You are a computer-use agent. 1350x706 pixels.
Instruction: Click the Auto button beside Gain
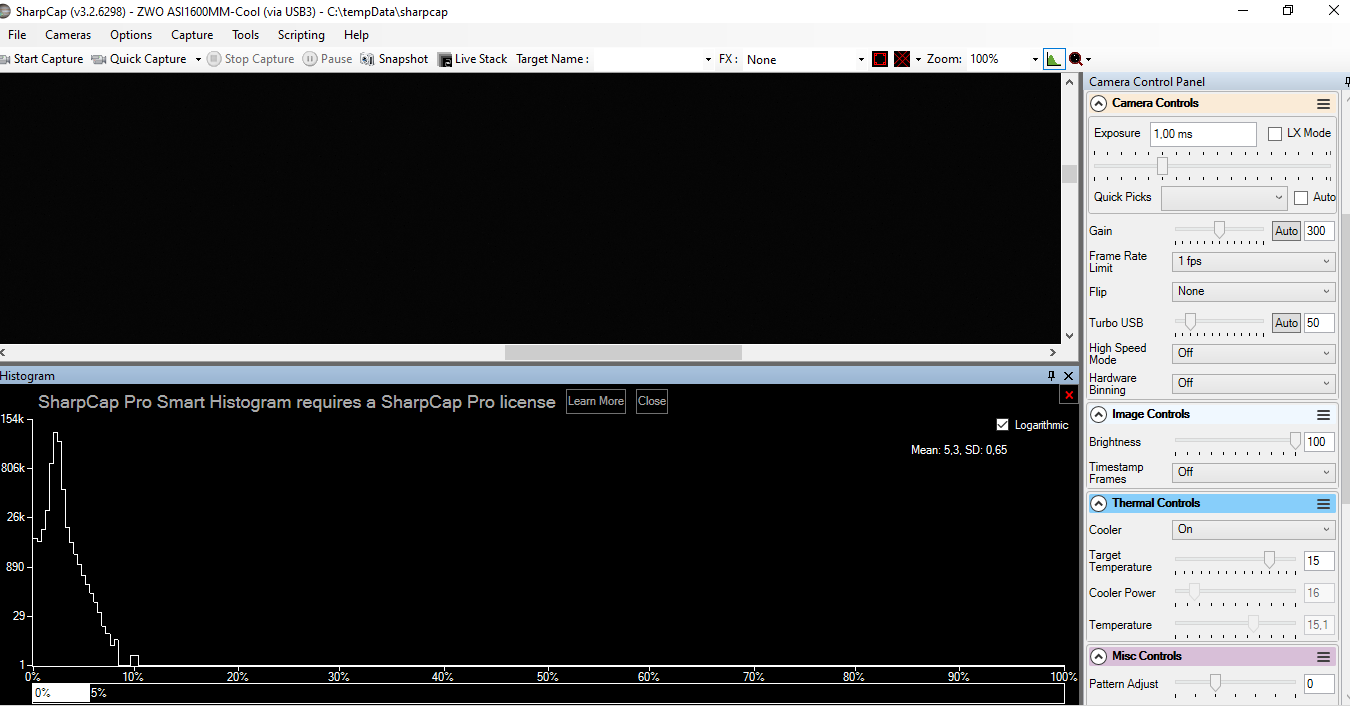(1286, 231)
